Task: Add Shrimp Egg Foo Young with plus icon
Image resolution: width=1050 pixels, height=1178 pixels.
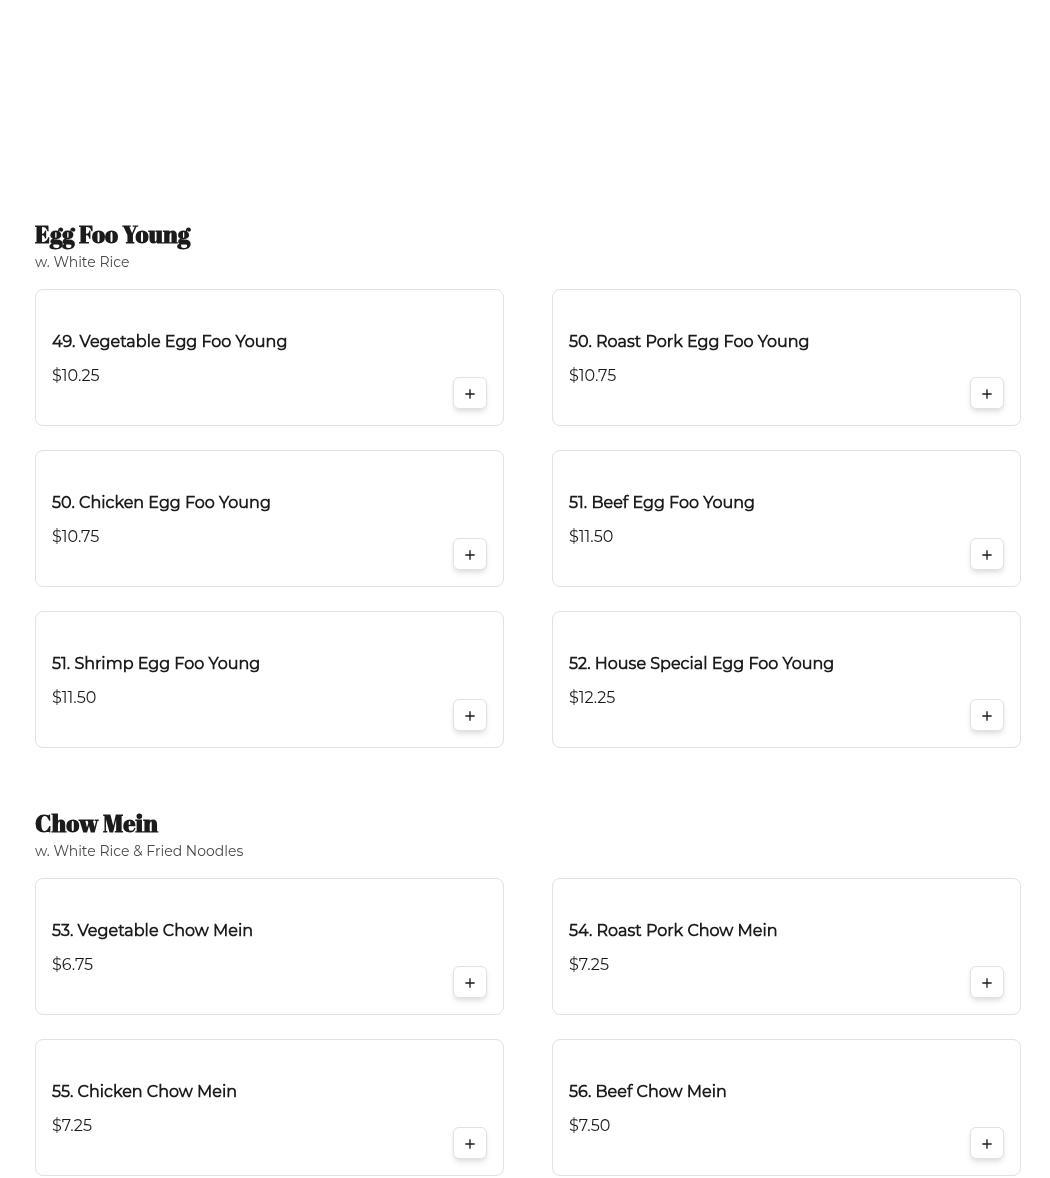Action: click(x=470, y=716)
